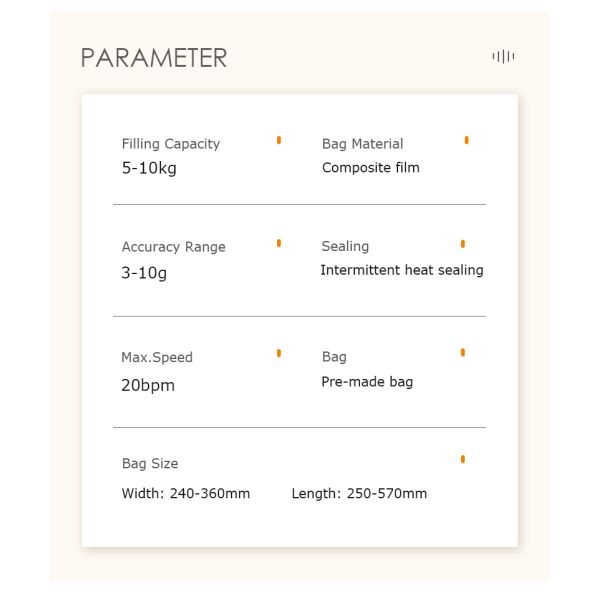Select the orange marker next to Accuracy Range
Screen dimensions: 600x600
(x=279, y=243)
